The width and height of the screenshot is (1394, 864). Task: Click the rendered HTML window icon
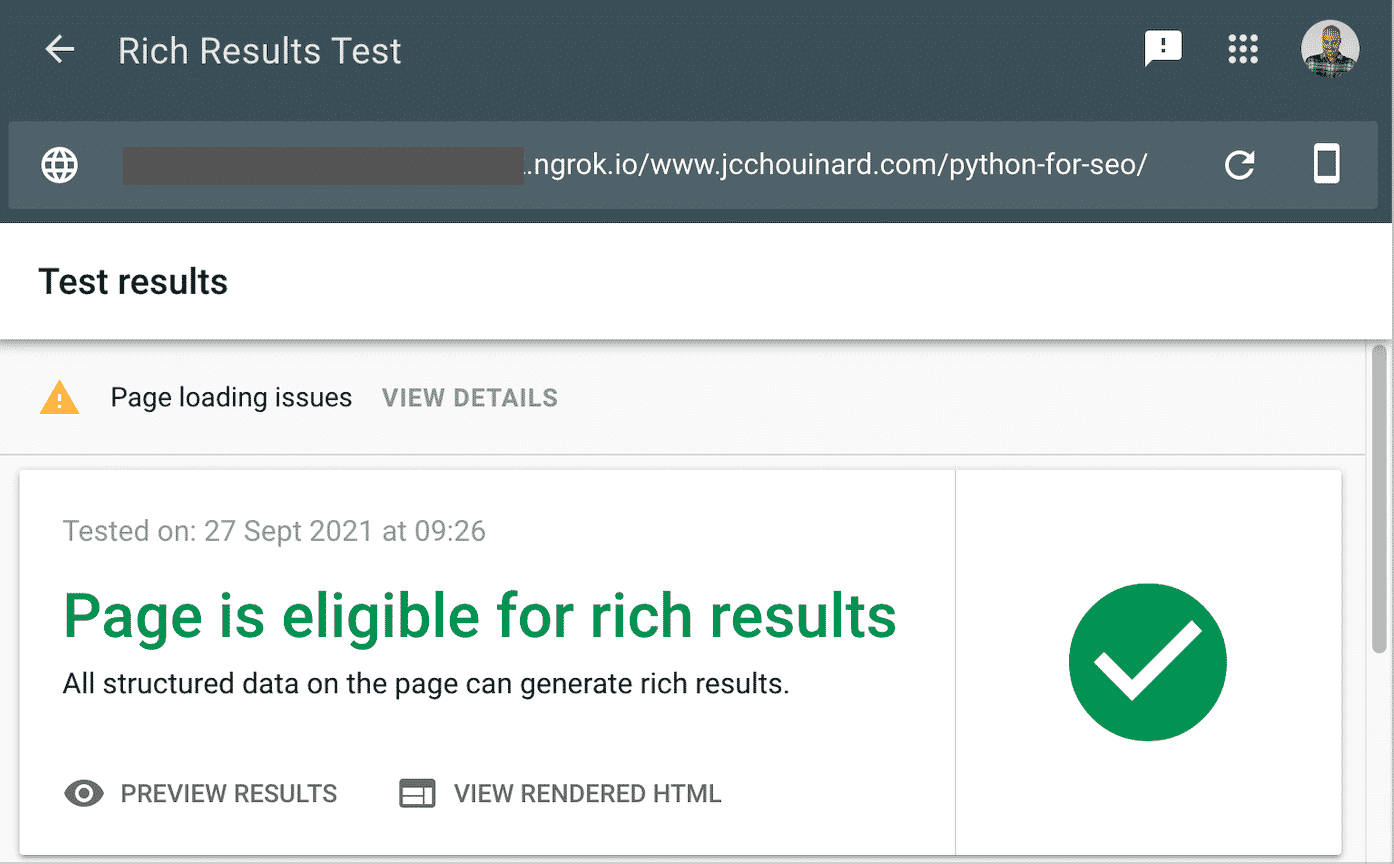[x=417, y=794]
